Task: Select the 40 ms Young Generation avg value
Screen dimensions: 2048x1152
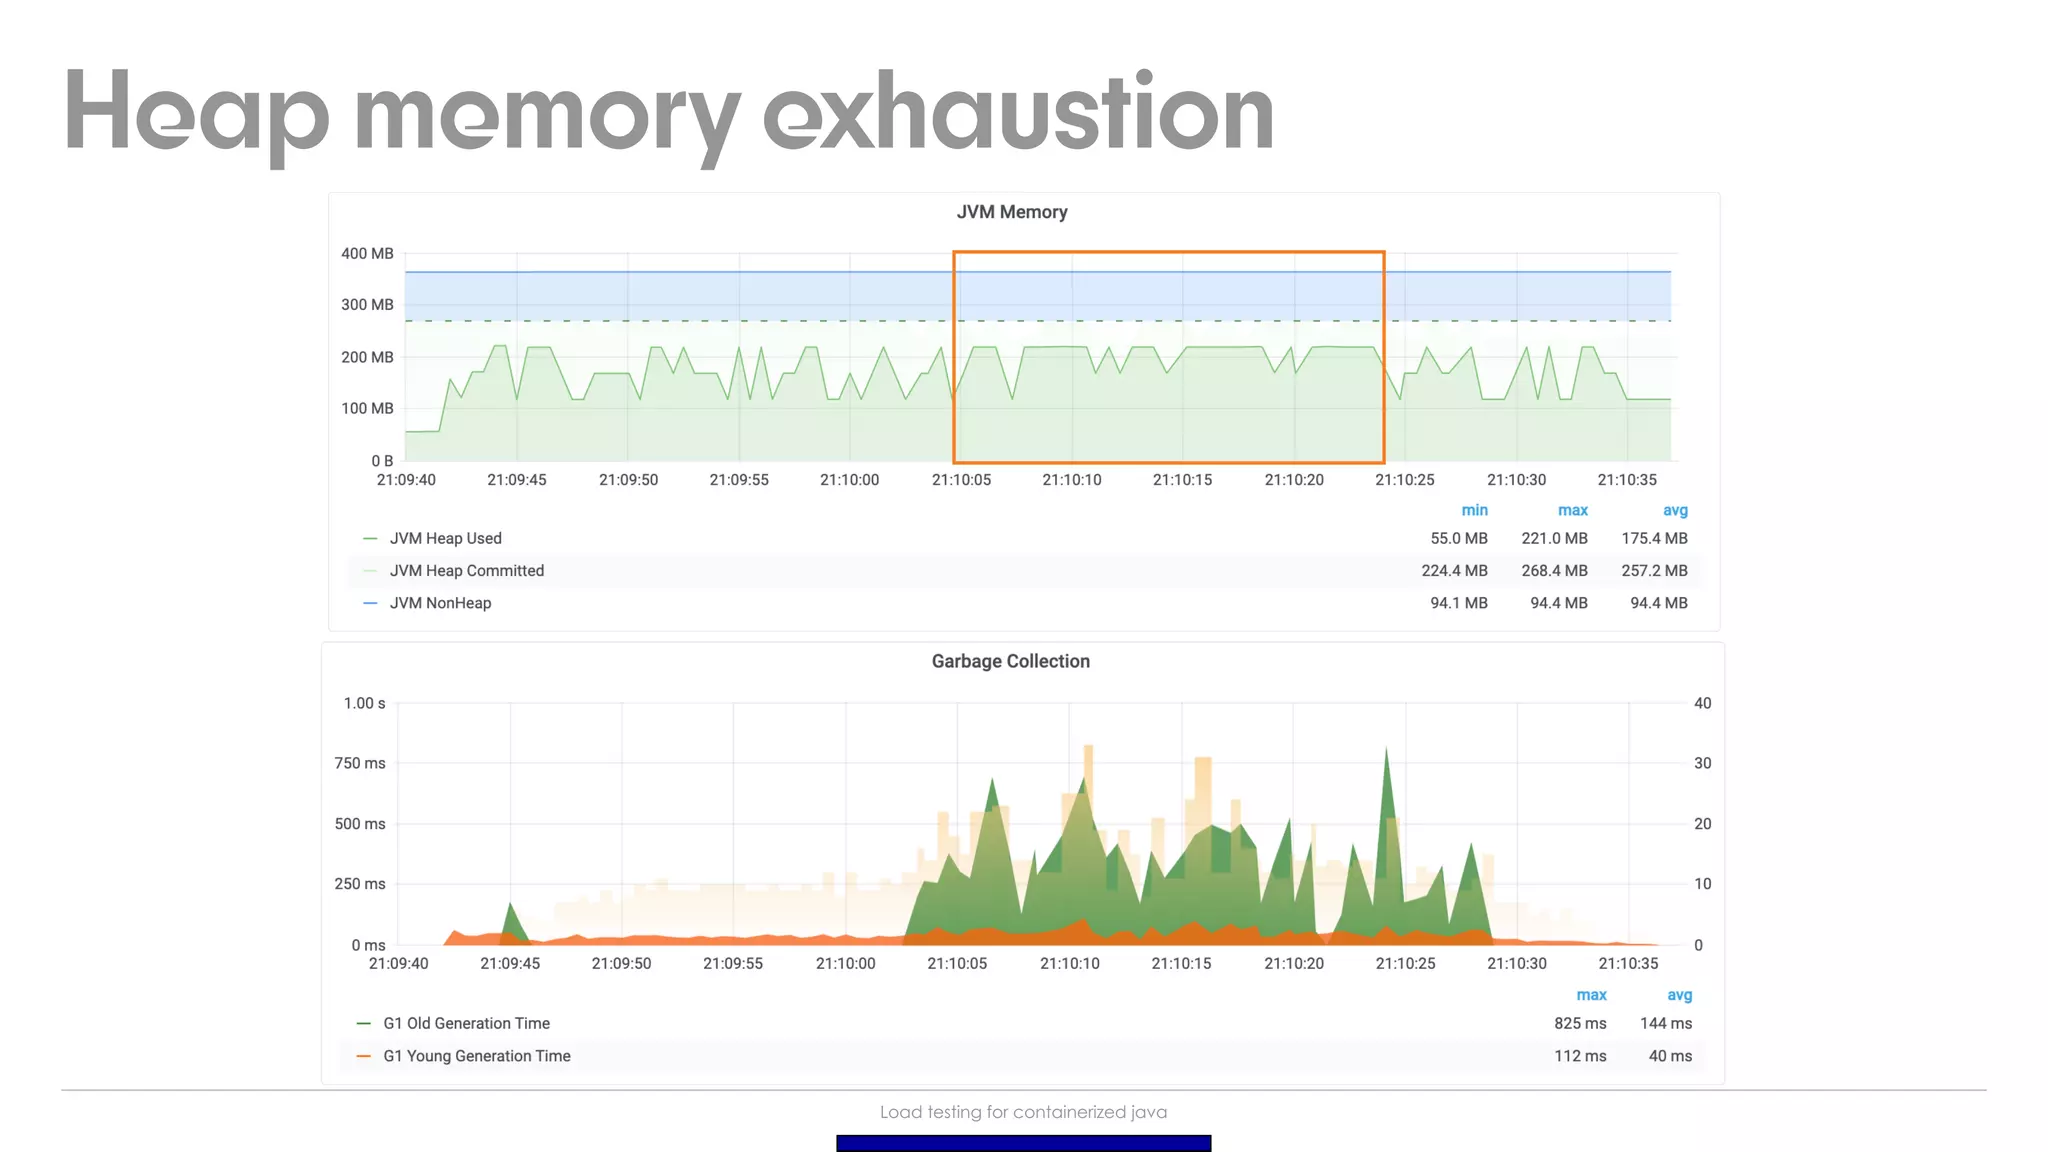Action: pyautogui.click(x=1670, y=1056)
